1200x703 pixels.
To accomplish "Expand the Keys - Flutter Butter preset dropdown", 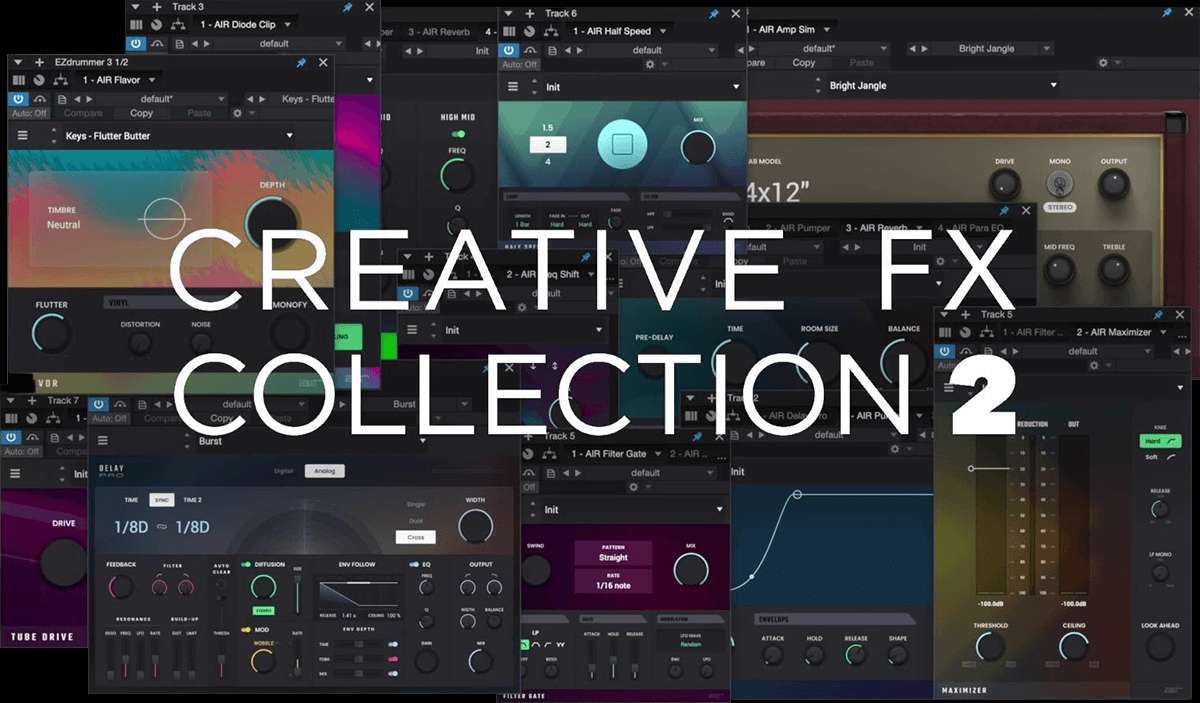I will point(290,135).
